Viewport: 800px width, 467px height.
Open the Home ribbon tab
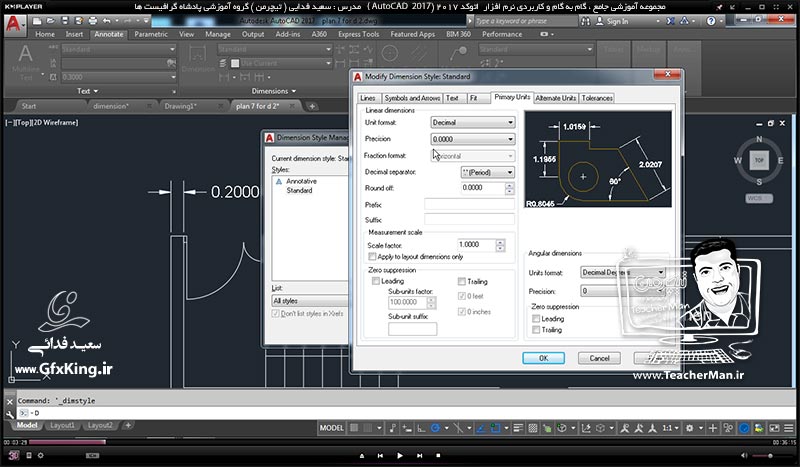click(45, 34)
